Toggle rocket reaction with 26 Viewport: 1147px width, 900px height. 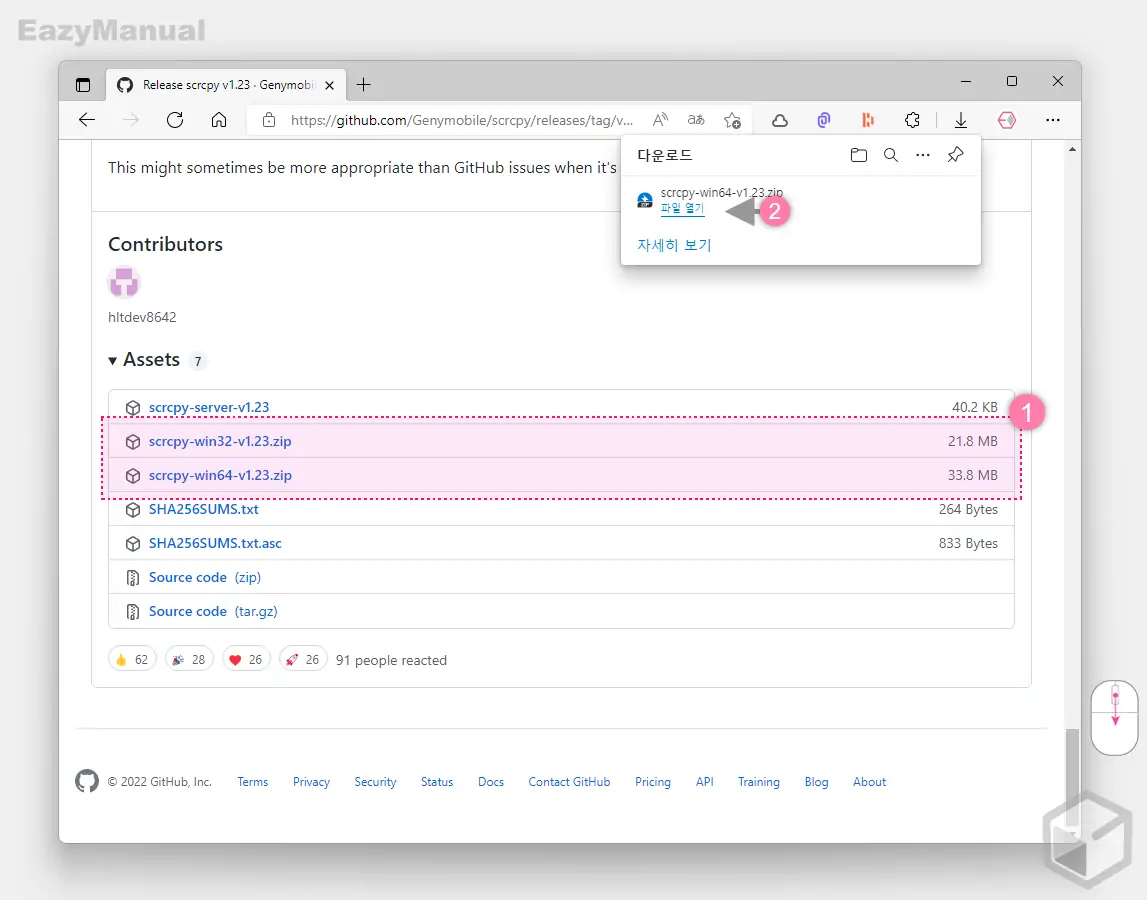[303, 659]
